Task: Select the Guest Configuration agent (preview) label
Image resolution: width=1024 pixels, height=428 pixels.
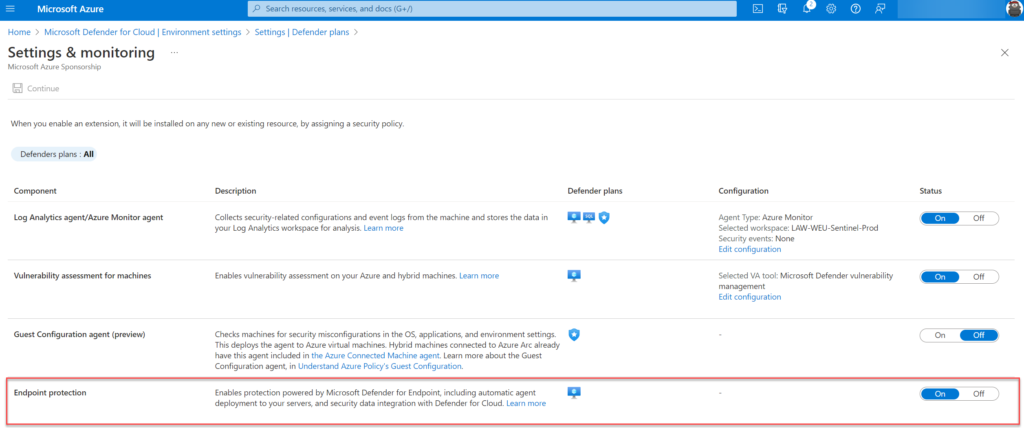Action: point(79,335)
